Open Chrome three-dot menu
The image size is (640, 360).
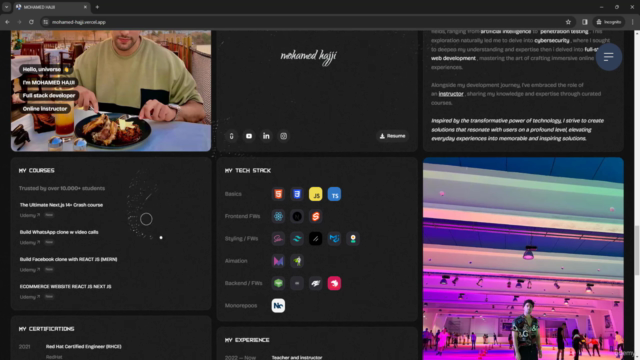(632, 22)
